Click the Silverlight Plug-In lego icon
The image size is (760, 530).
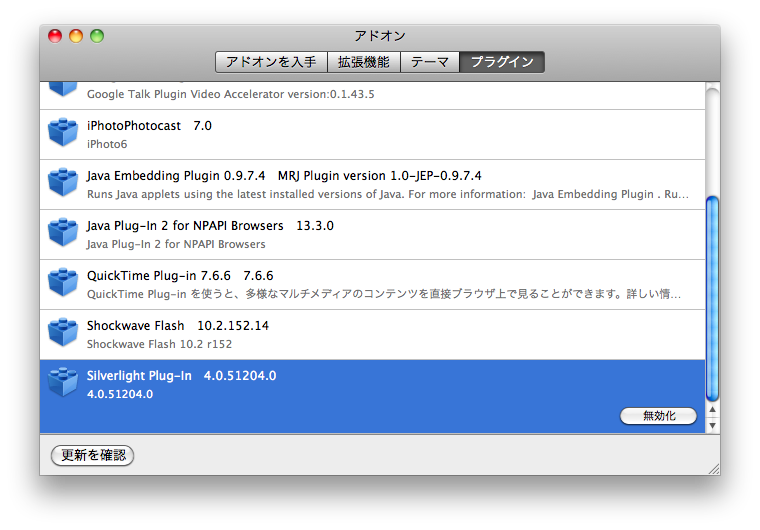(63, 383)
